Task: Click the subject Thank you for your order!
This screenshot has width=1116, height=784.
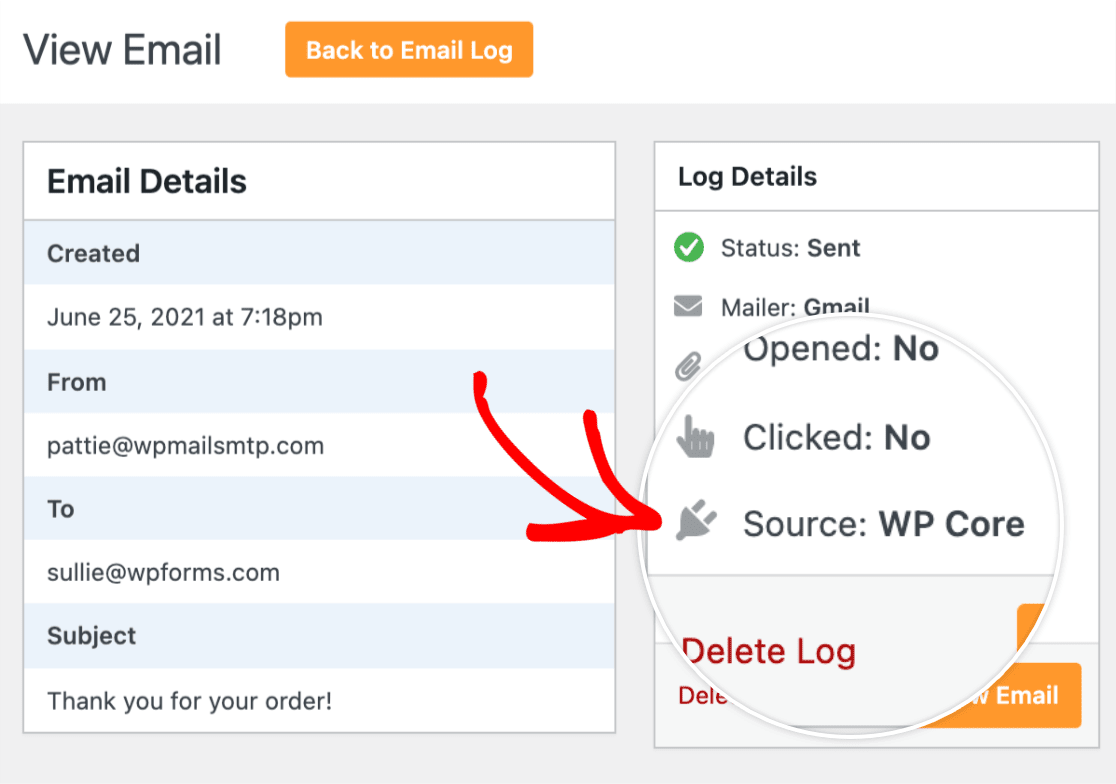Action: [189, 701]
